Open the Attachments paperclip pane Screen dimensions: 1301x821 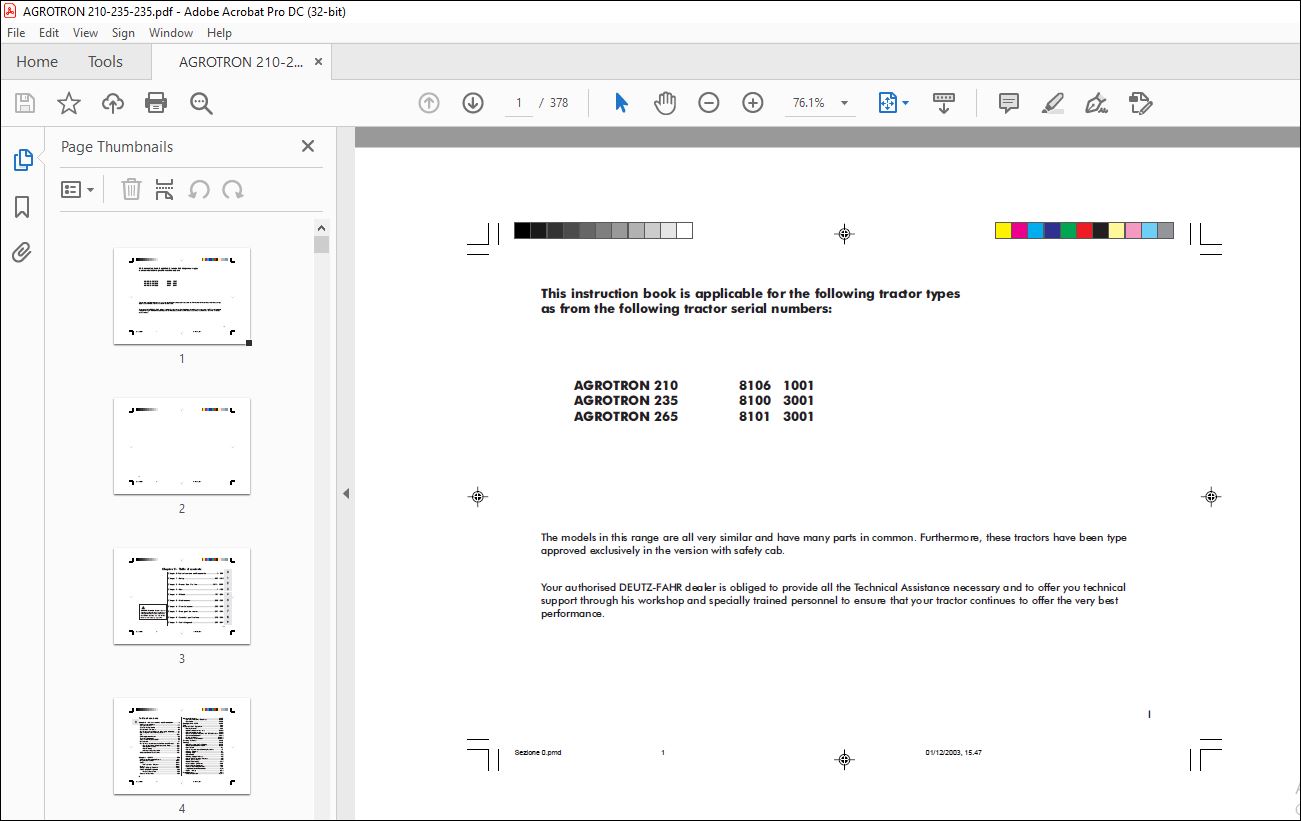(x=22, y=252)
